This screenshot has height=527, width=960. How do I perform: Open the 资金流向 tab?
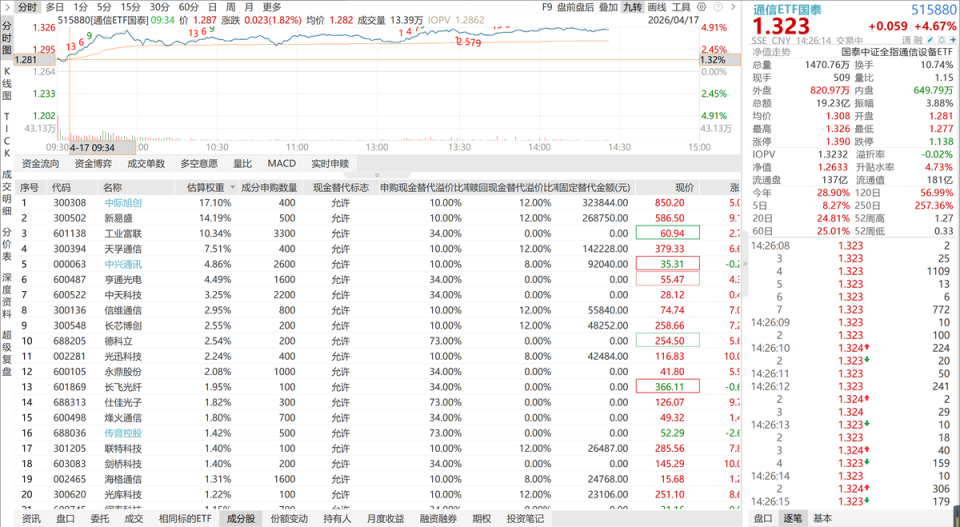pyautogui.click(x=40, y=163)
